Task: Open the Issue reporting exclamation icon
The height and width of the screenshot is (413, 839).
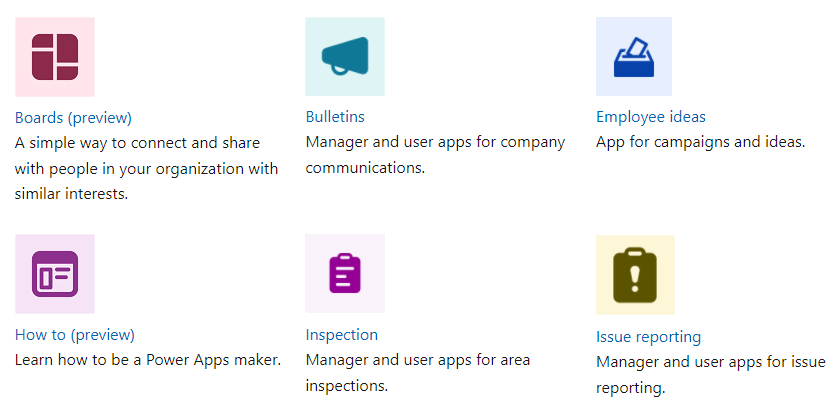Action: click(635, 275)
